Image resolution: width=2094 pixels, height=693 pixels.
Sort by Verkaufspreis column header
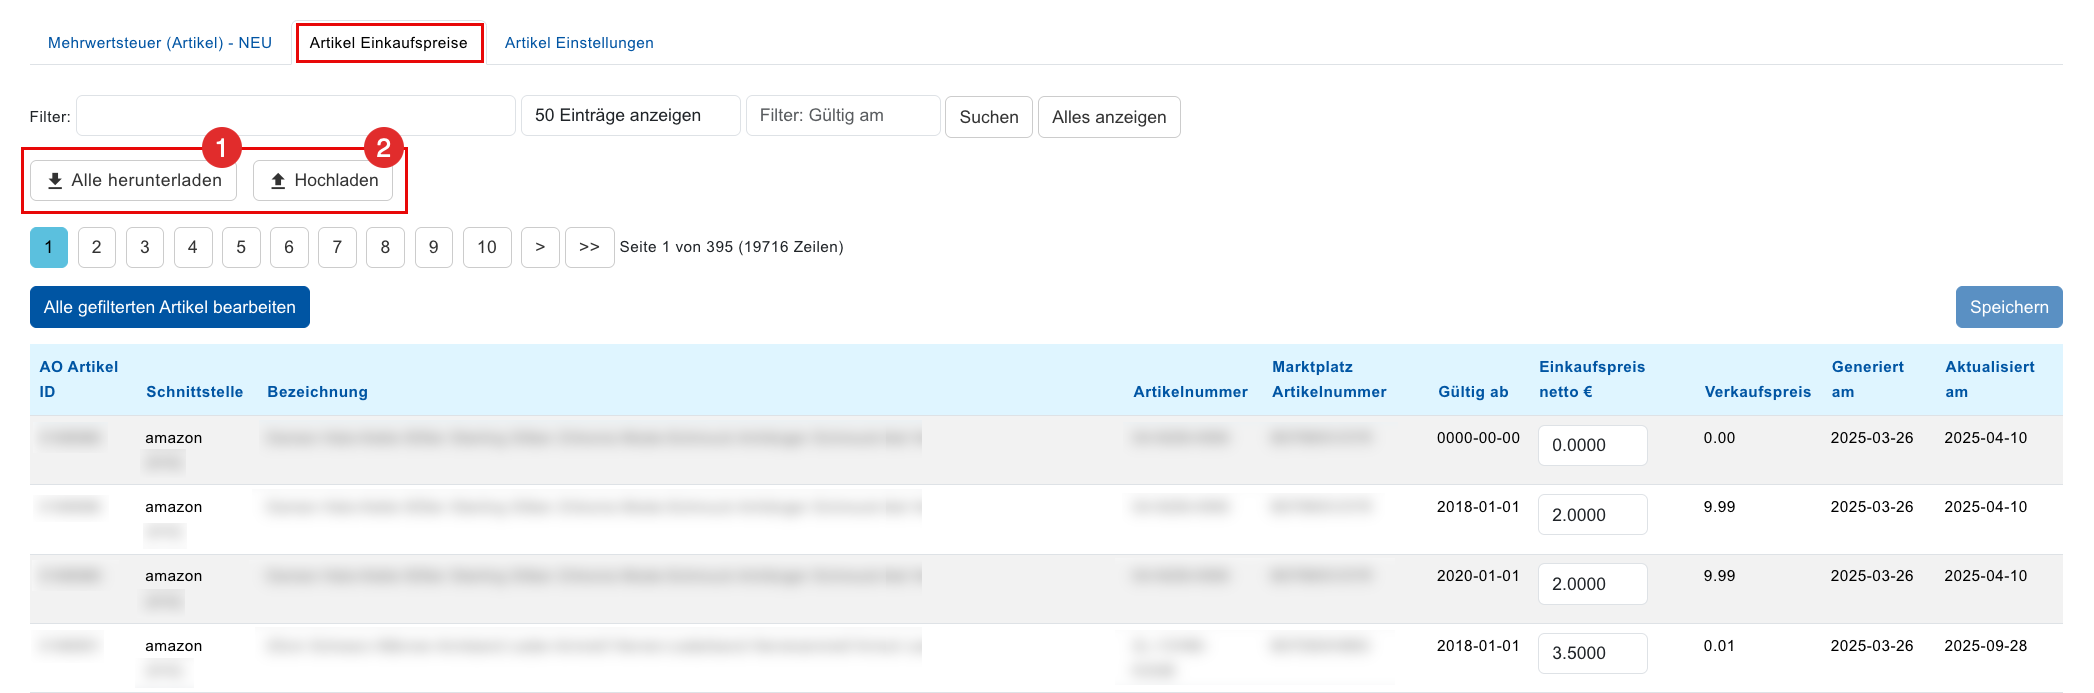tap(1757, 392)
